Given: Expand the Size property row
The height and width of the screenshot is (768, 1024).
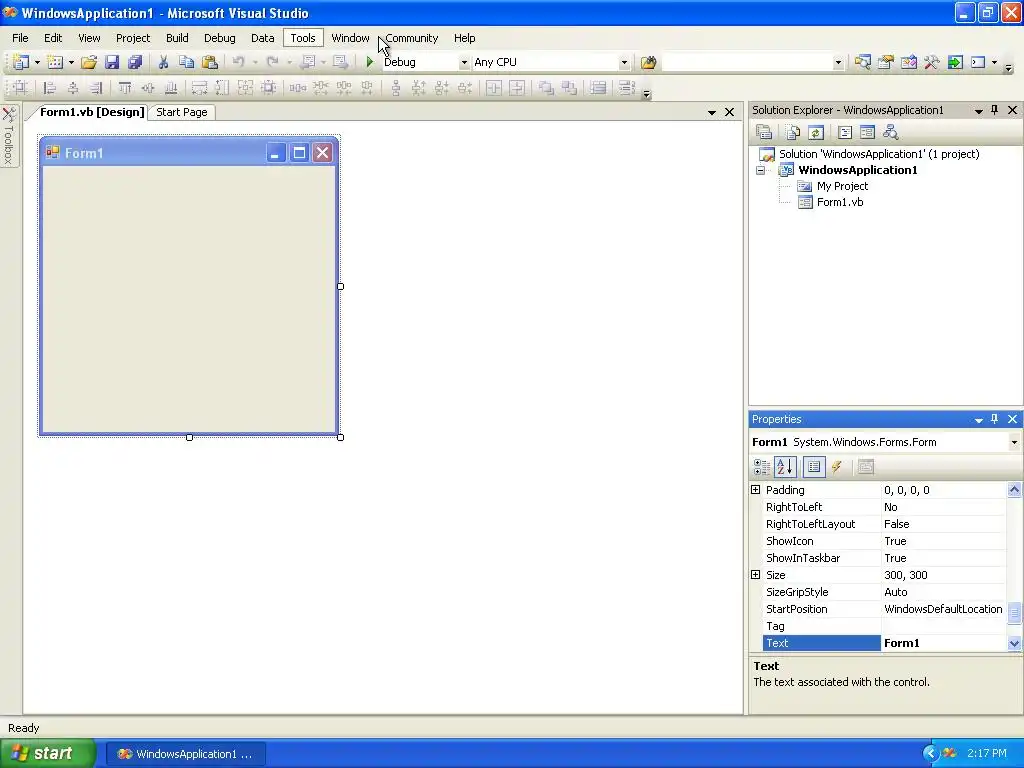Looking at the screenshot, I should [x=756, y=575].
